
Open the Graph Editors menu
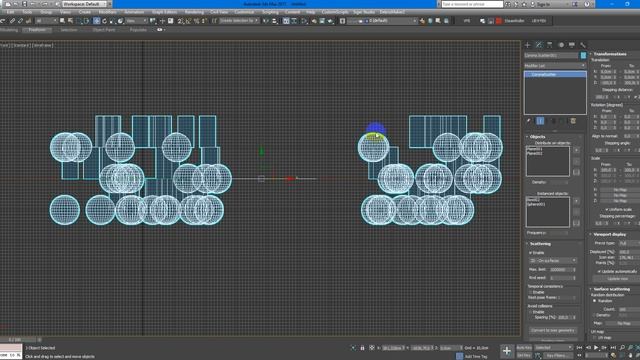coord(164,12)
